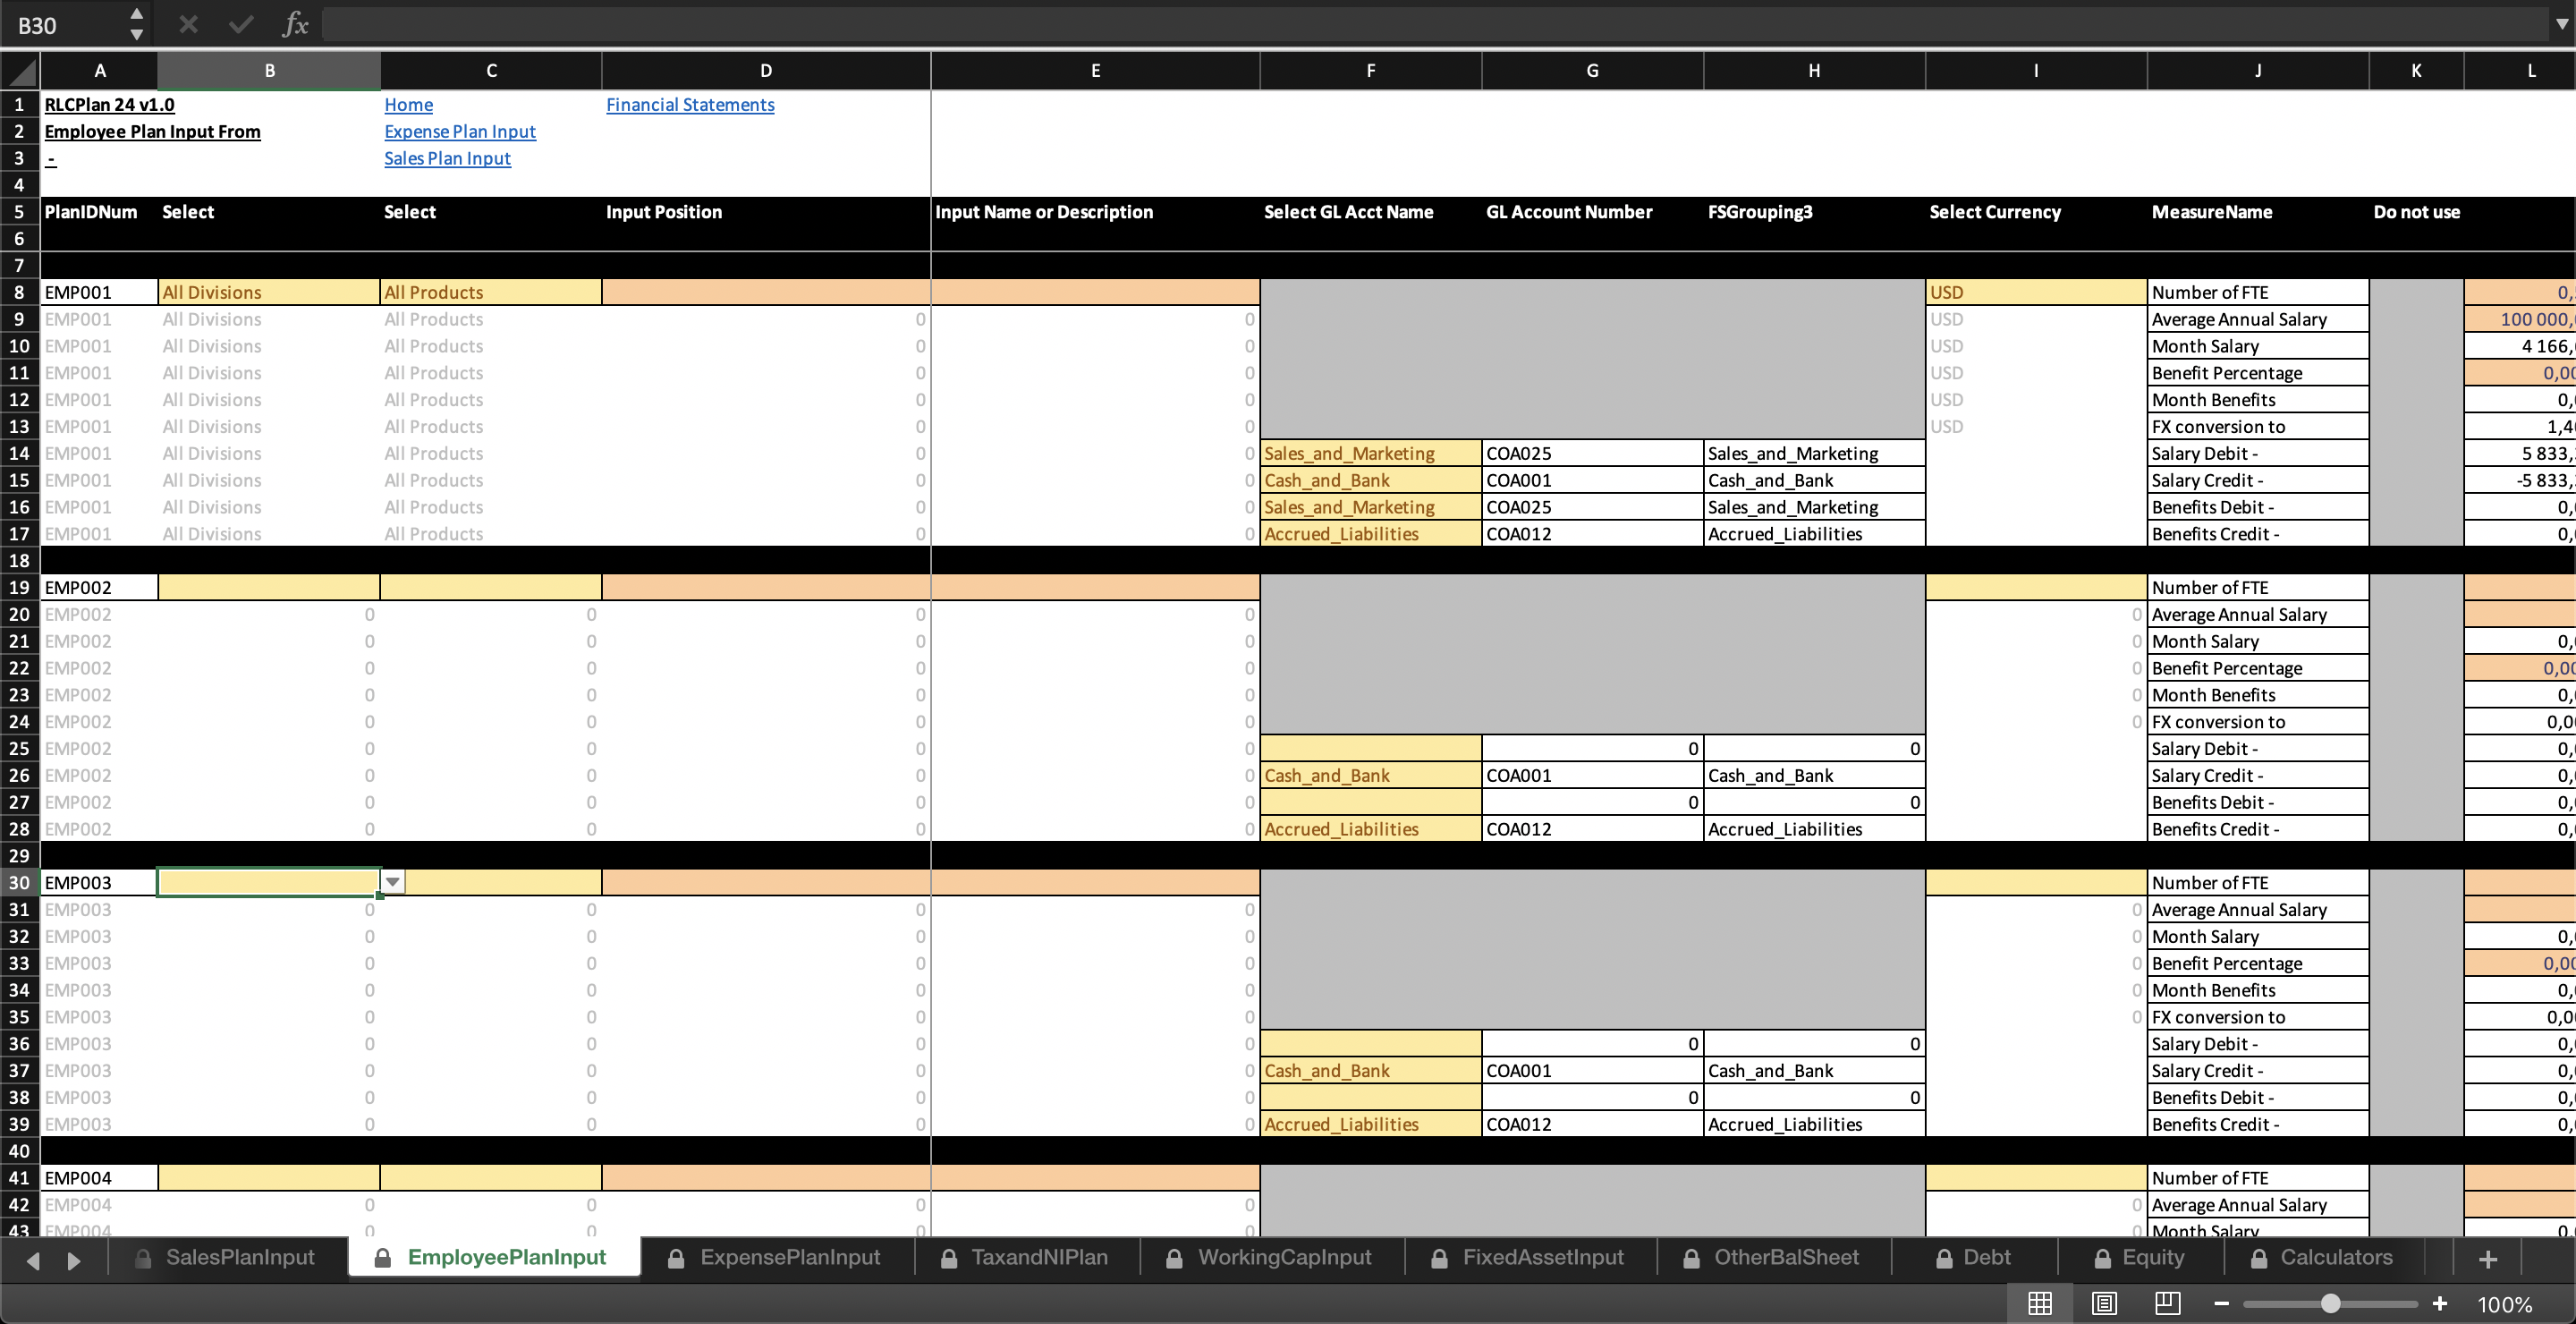Select column B header

269,71
